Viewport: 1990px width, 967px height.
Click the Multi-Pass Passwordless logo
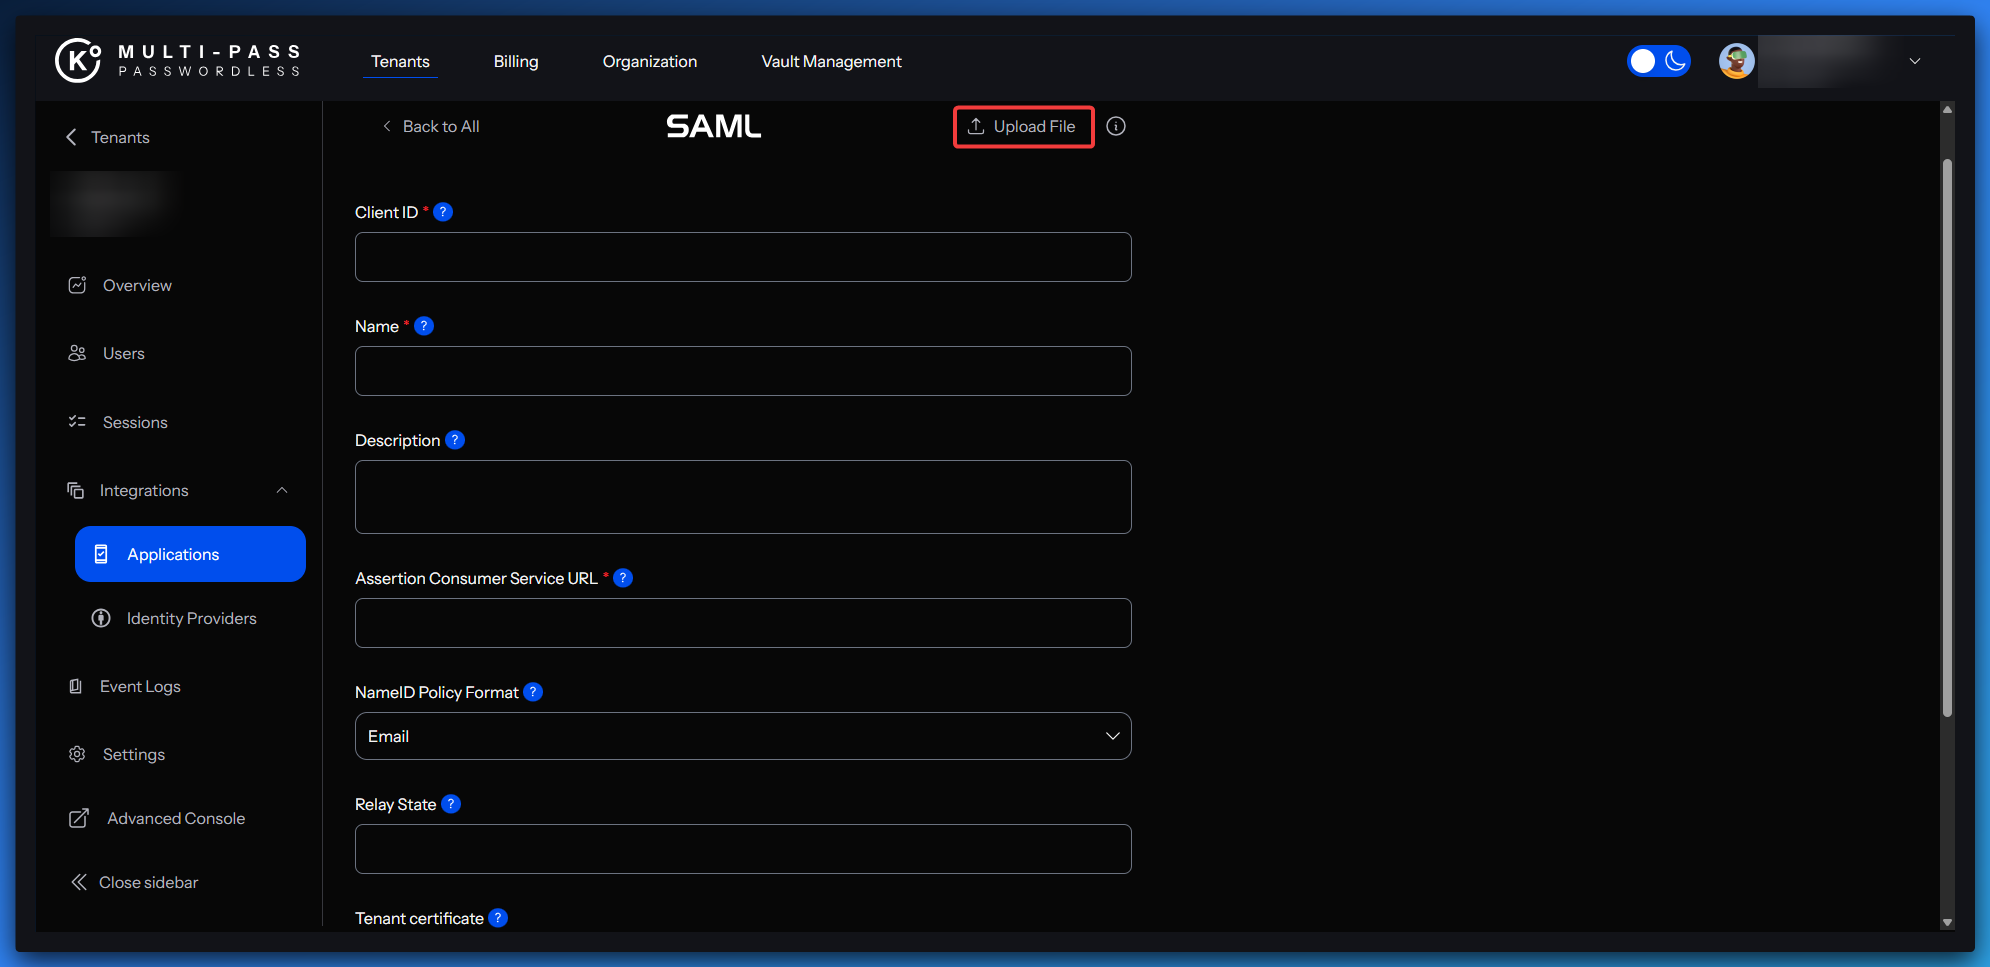[x=178, y=61]
